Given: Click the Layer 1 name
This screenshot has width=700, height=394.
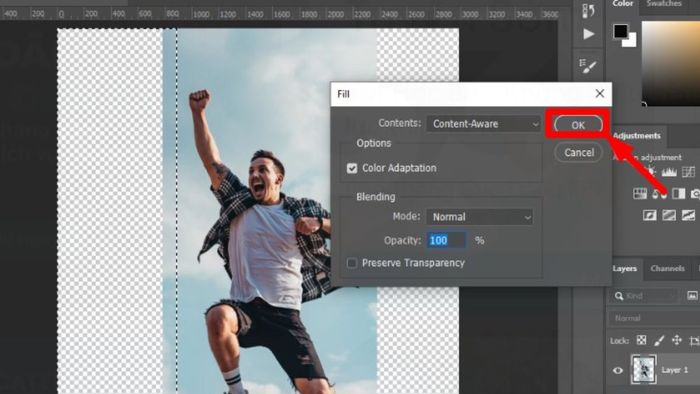Looking at the screenshot, I should point(674,370).
